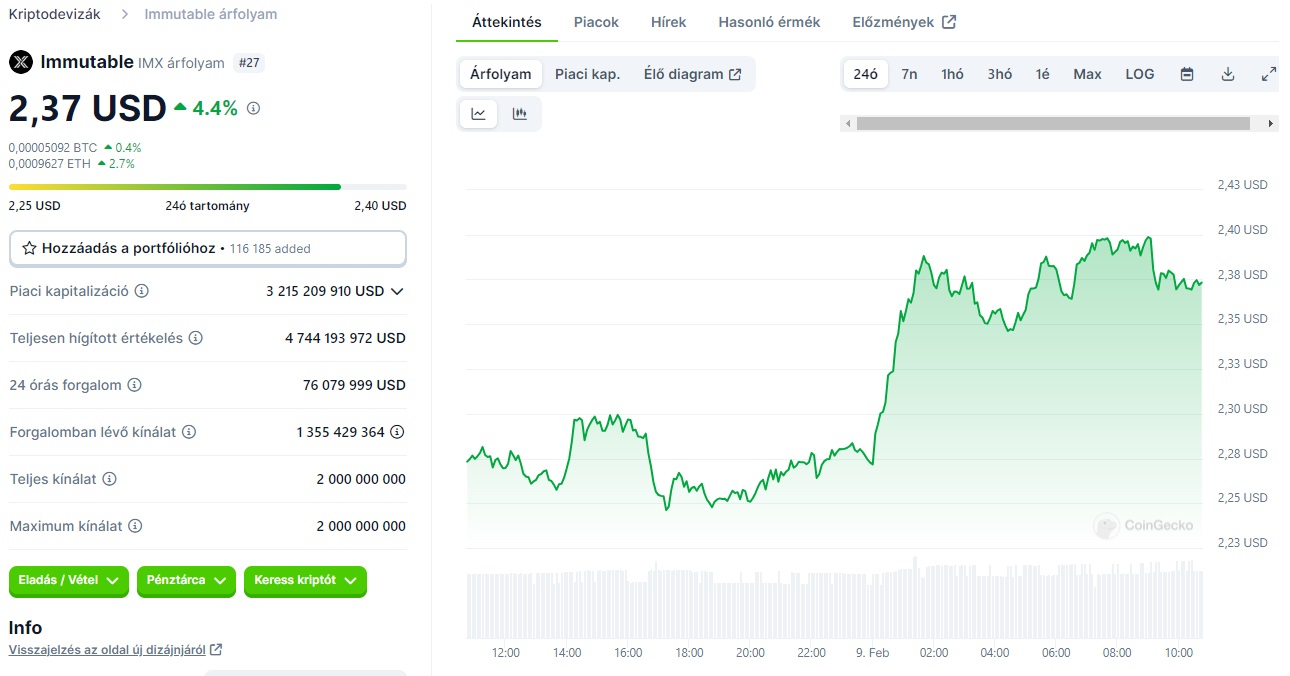Click 4 744 193 972 USD valuation value

[x=346, y=338]
